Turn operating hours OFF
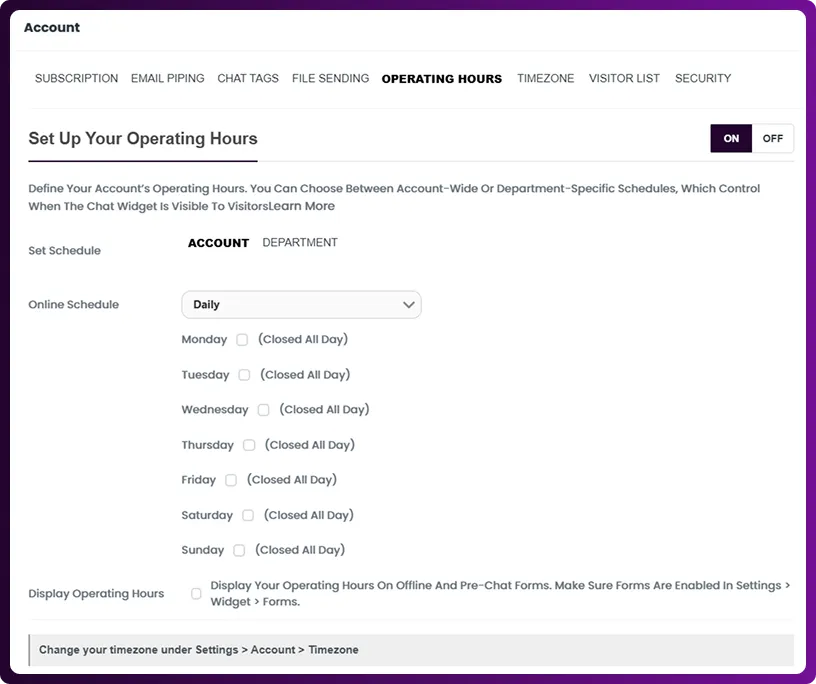 coord(772,139)
